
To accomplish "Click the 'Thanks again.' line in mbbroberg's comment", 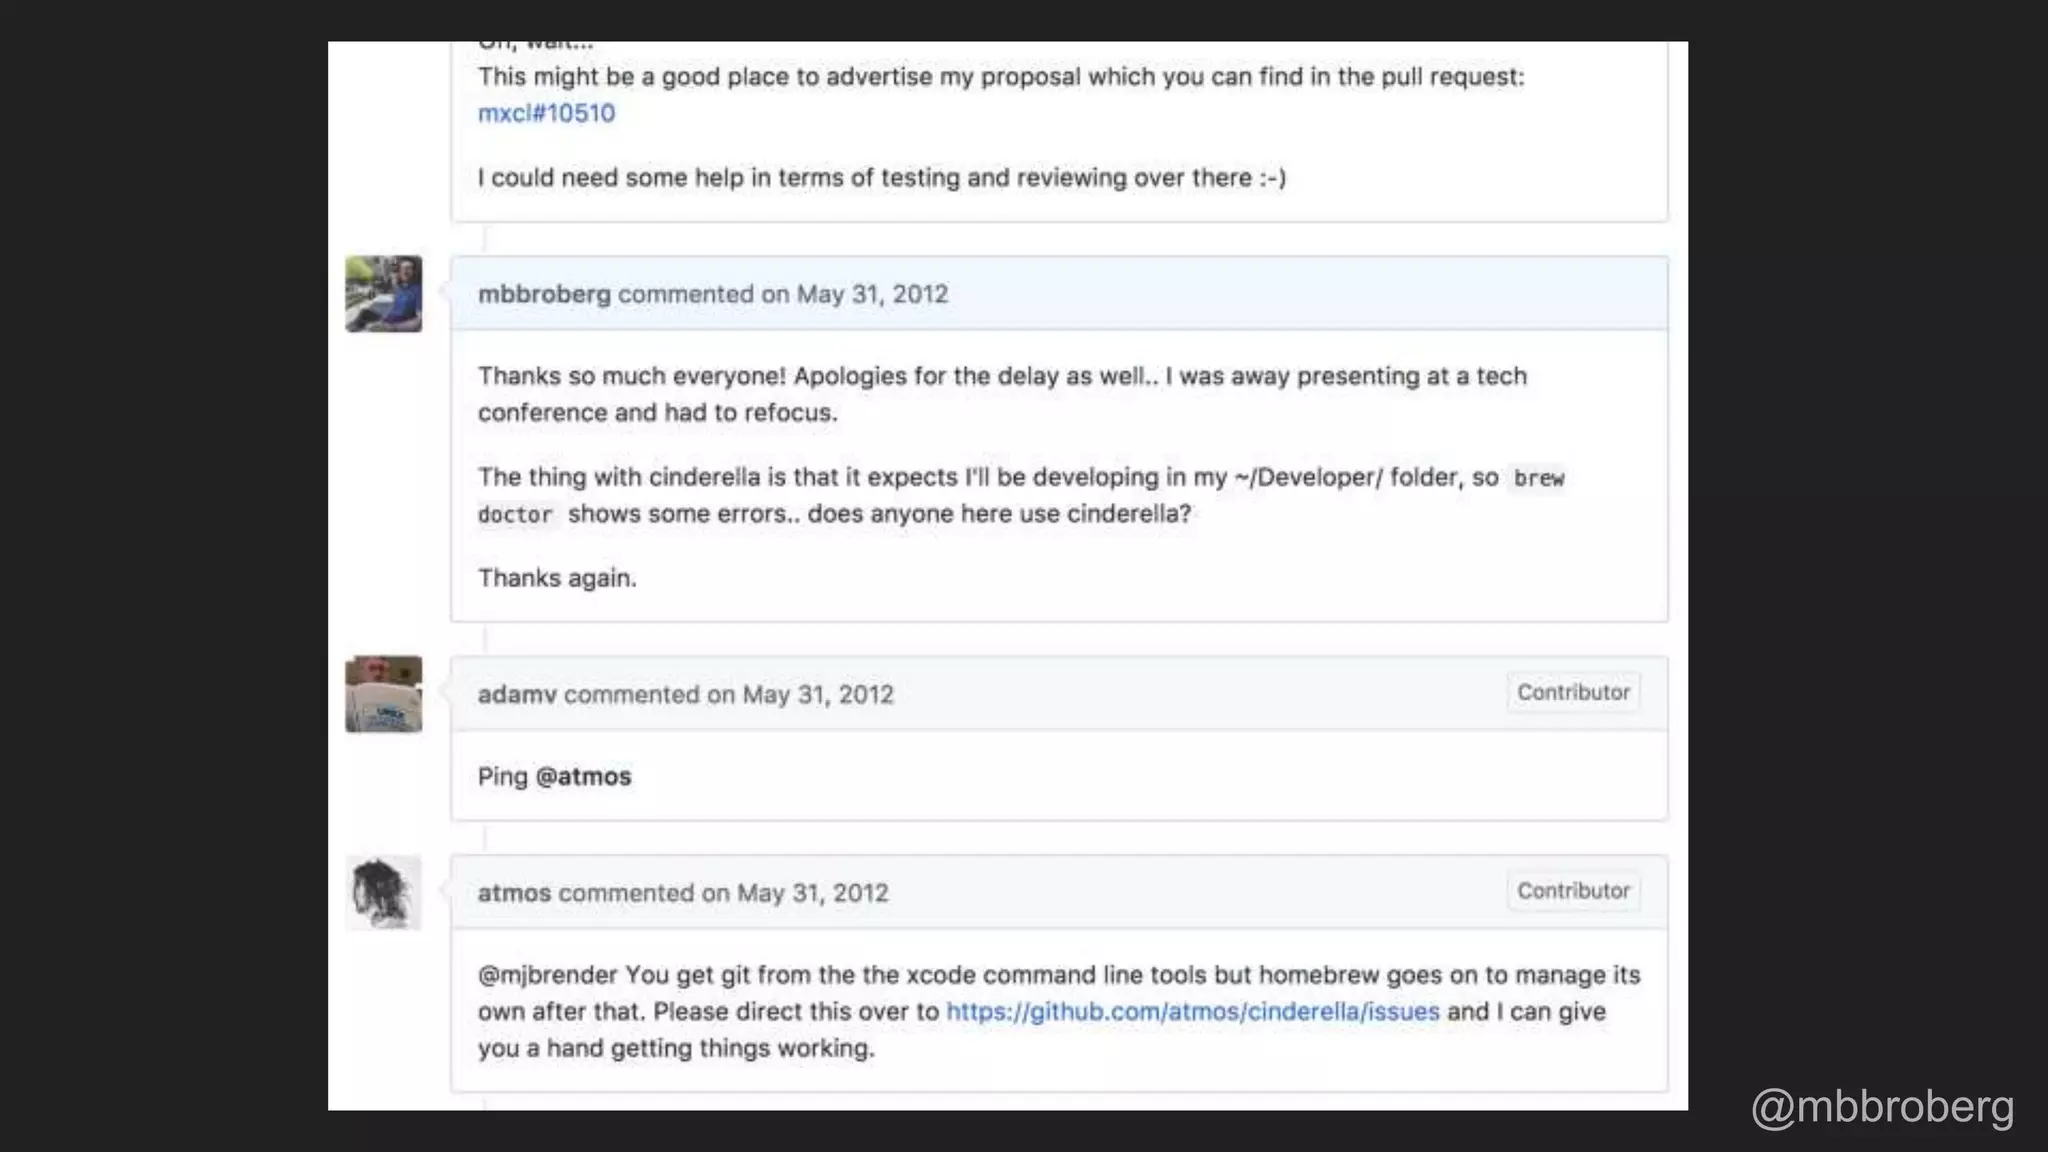I will coord(556,578).
